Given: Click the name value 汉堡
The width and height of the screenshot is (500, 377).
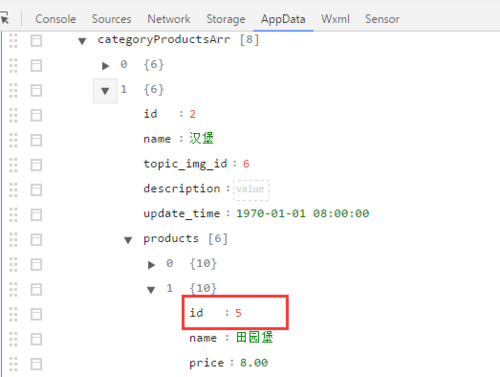Looking at the screenshot, I should [x=201, y=138].
